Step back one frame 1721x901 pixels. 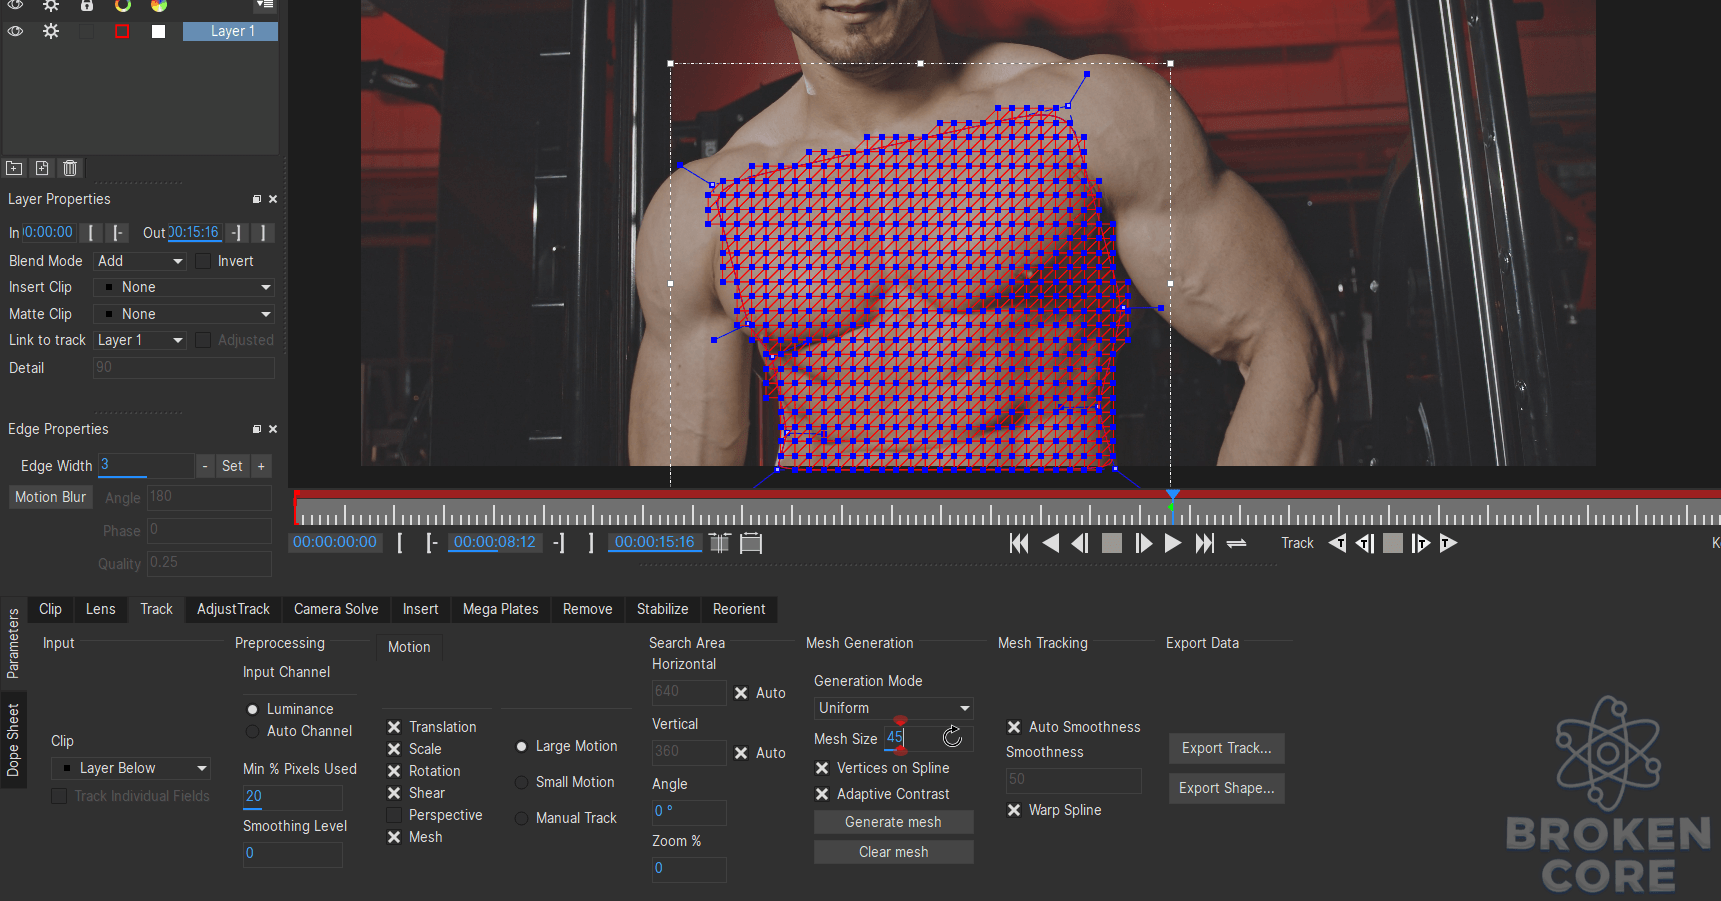1080,543
